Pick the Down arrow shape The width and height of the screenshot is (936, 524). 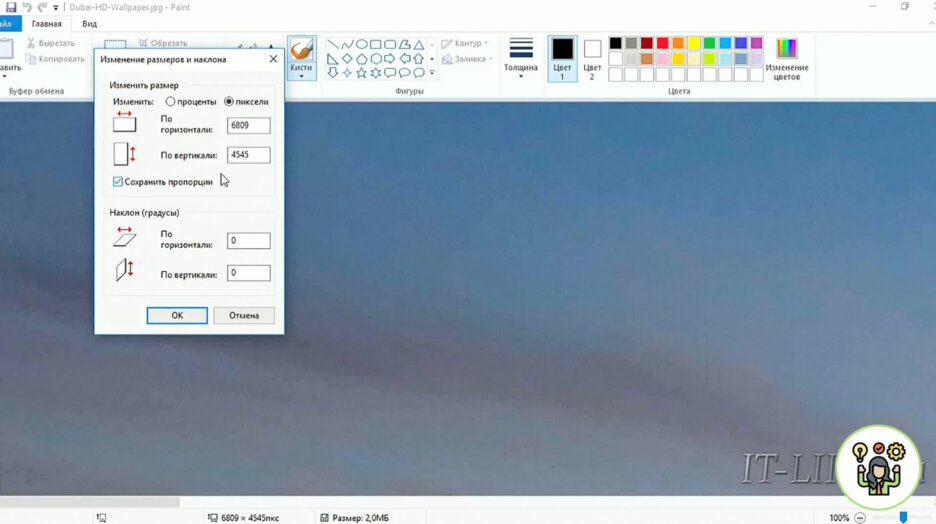click(x=332, y=73)
